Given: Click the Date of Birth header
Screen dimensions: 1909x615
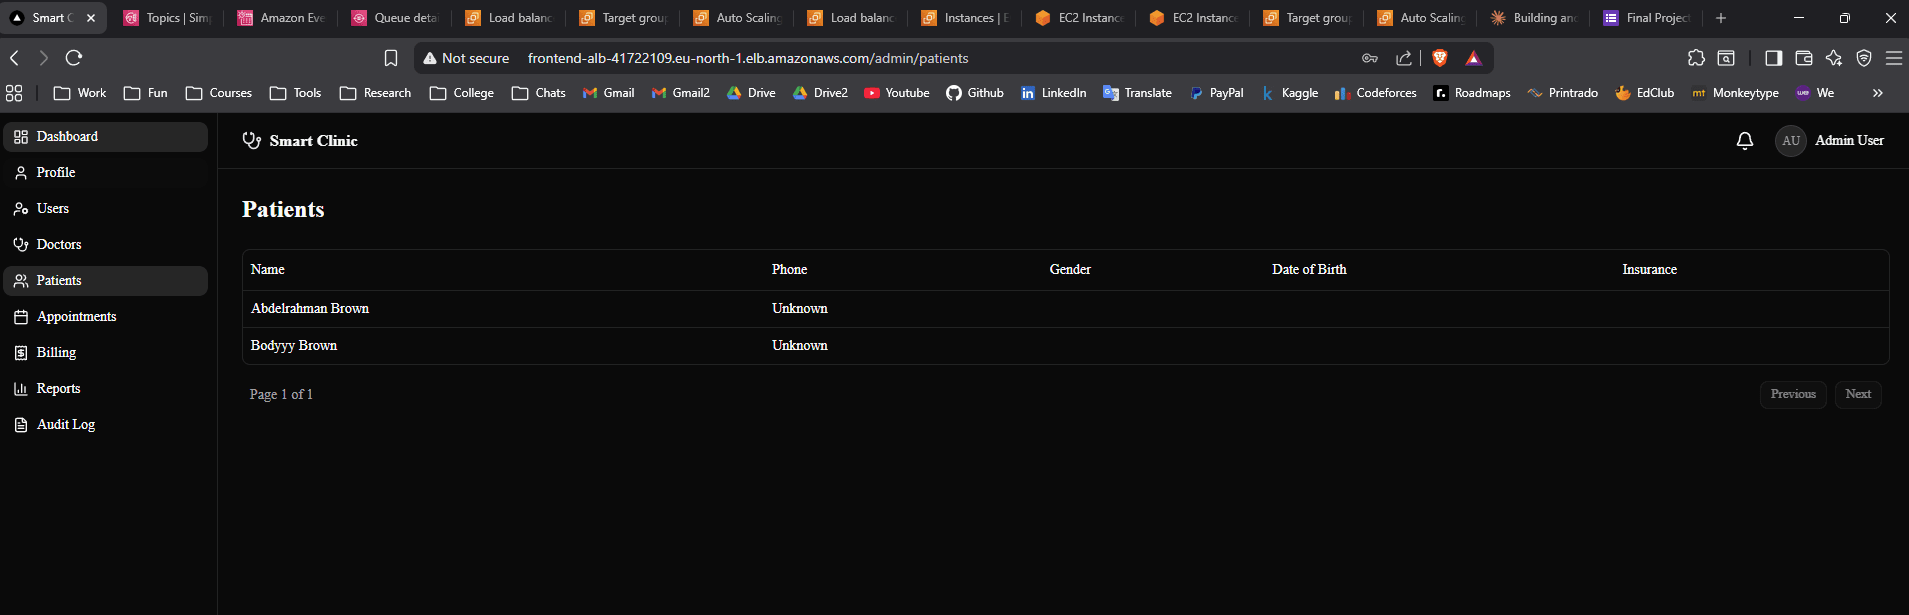Looking at the screenshot, I should (x=1309, y=270).
